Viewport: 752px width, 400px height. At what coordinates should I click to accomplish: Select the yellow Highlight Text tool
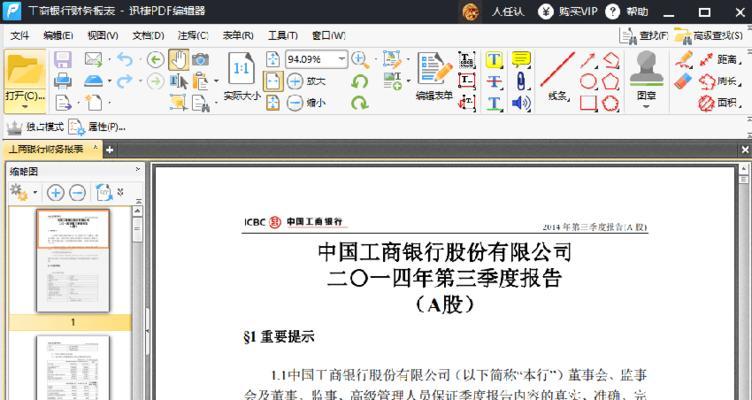coord(494,59)
